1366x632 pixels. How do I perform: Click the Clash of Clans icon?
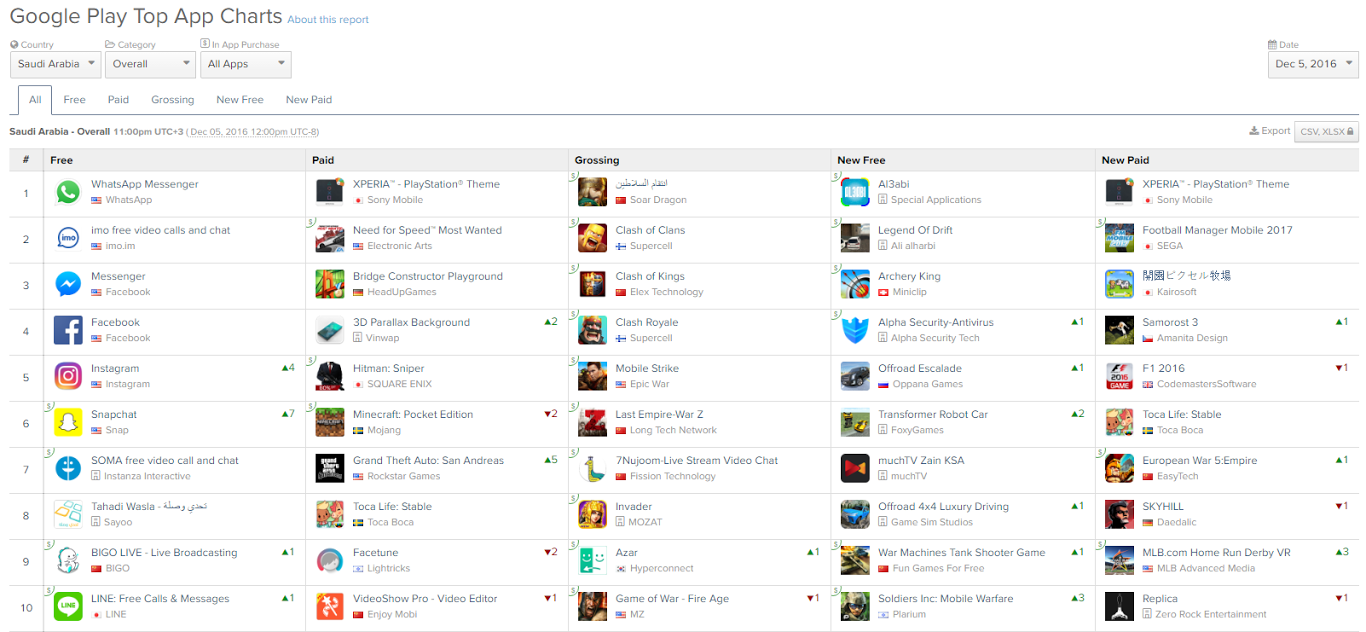(592, 238)
